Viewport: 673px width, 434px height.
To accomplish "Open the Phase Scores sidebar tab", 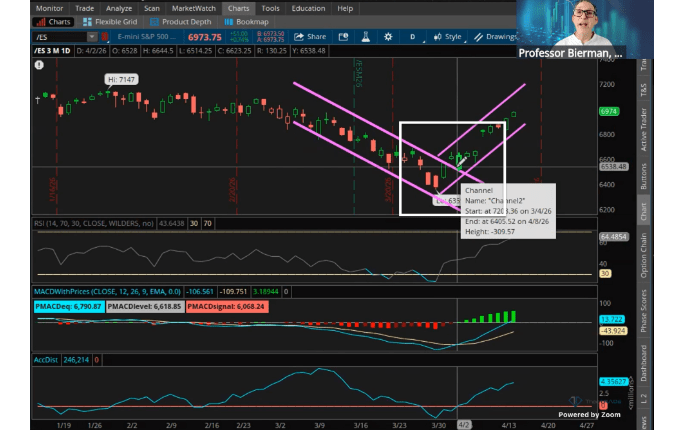I will (643, 311).
